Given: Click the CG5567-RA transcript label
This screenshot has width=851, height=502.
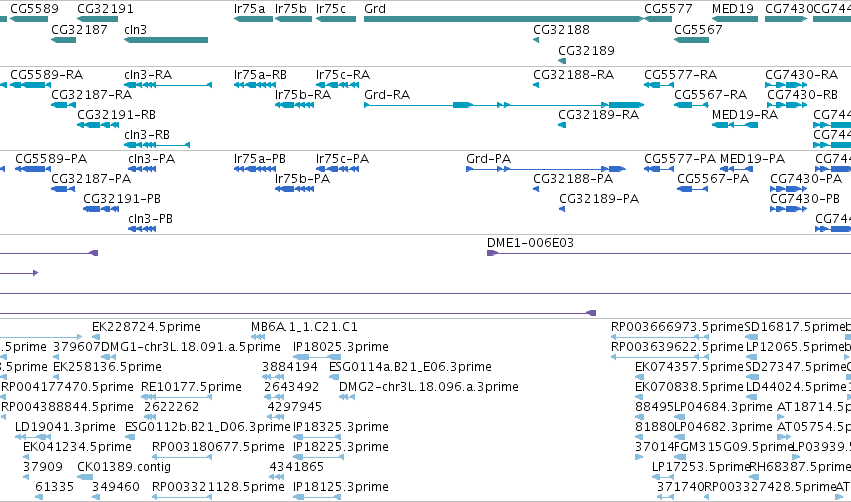Looking at the screenshot, I should [x=710, y=94].
